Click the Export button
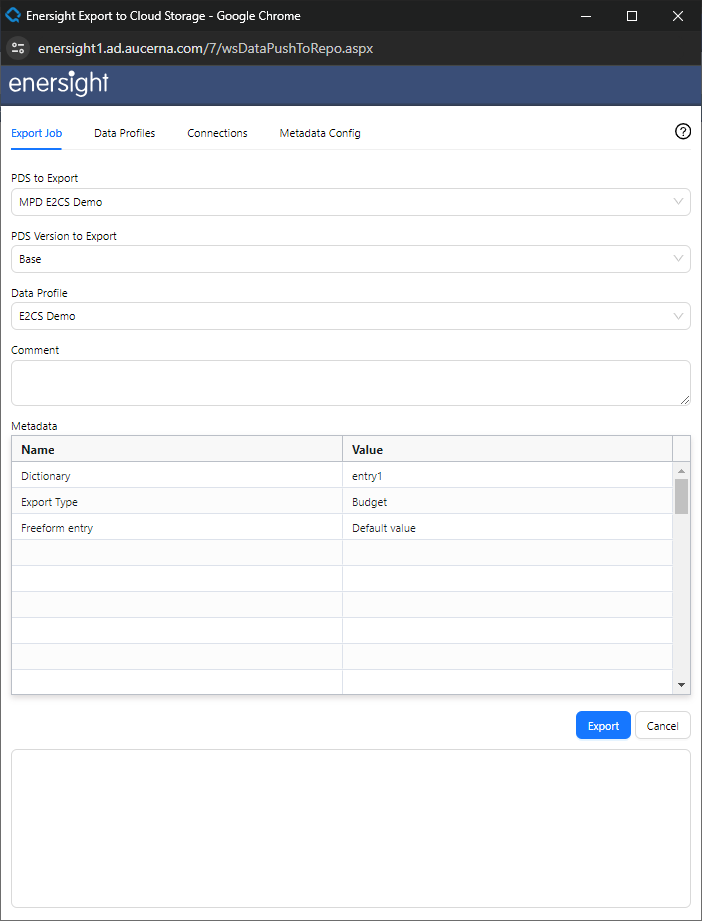The height and width of the screenshot is (921, 702). [603, 725]
